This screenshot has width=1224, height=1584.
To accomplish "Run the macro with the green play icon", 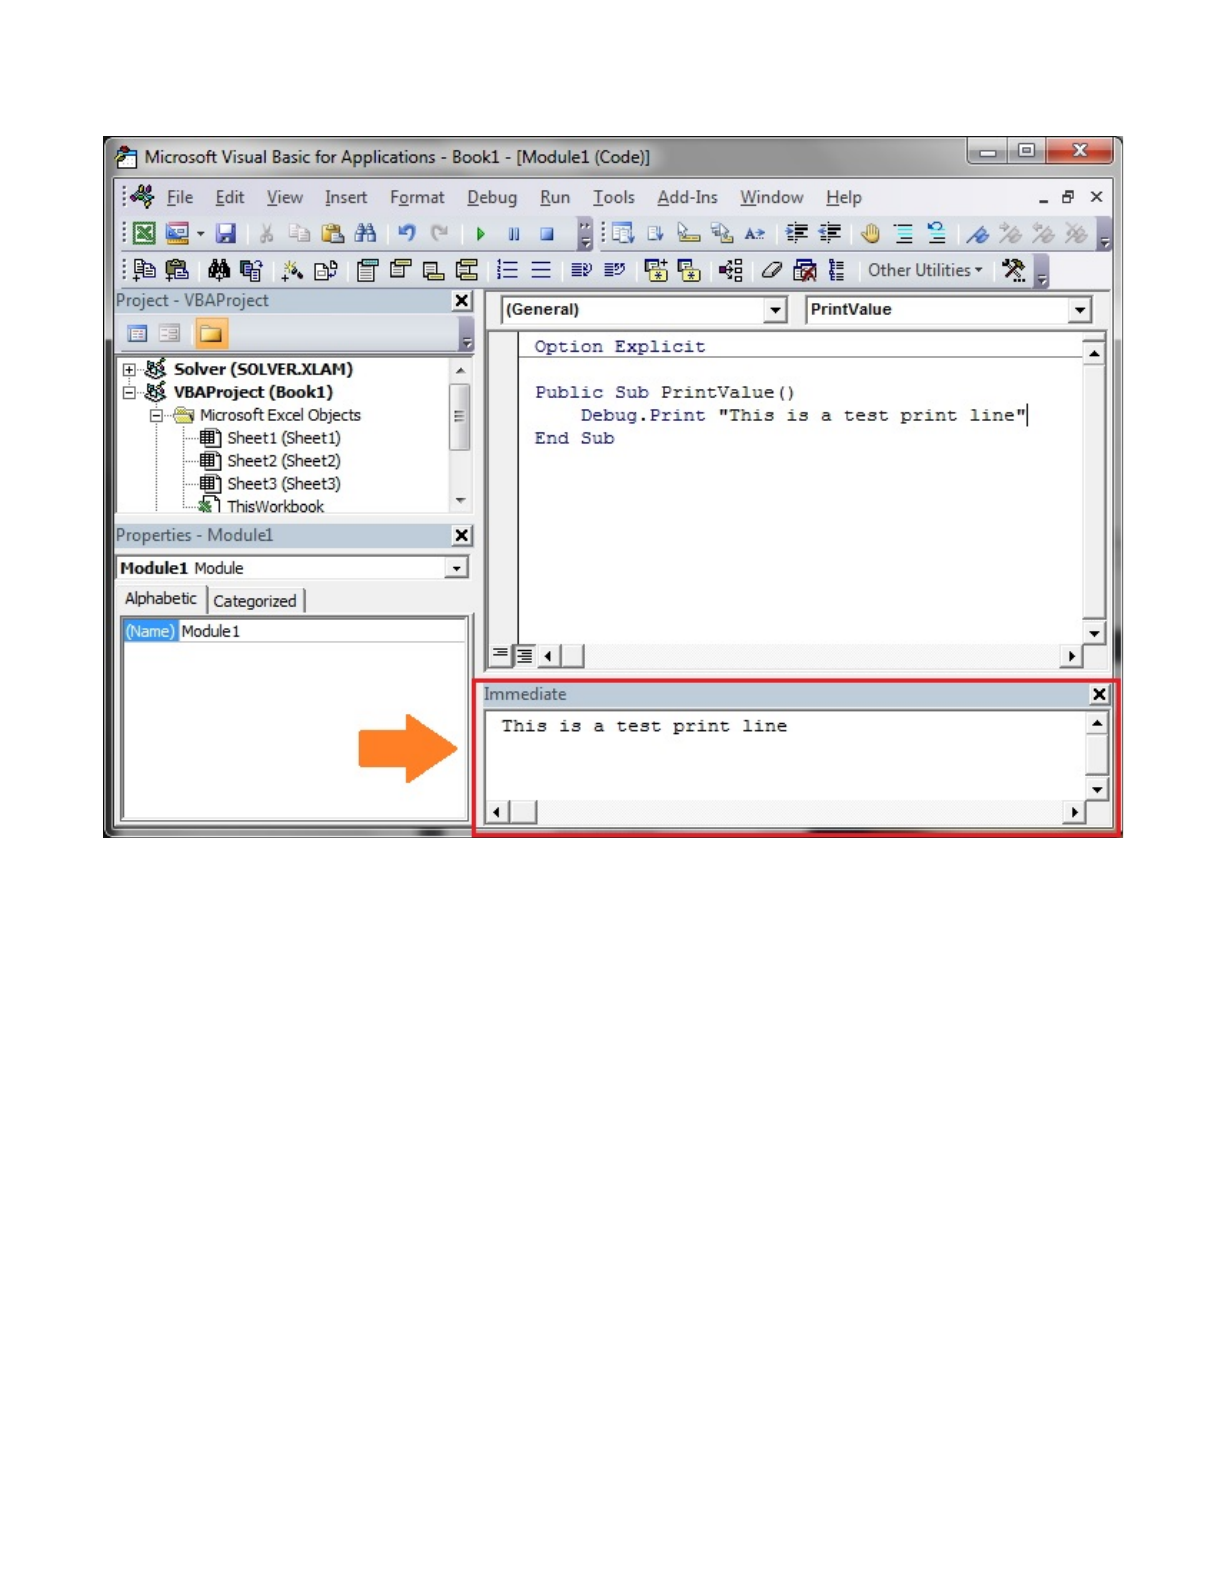I will coord(481,234).
